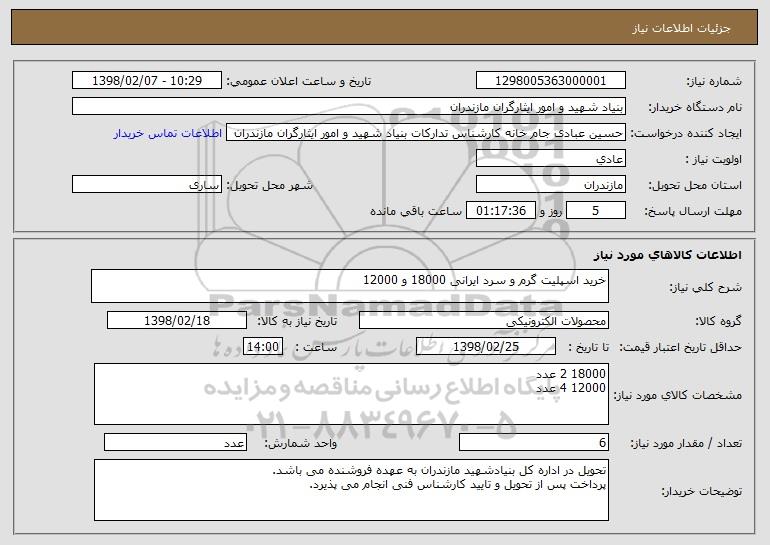Select the need number field 1298005363000001
This screenshot has width=770, height=545.
tap(550, 81)
